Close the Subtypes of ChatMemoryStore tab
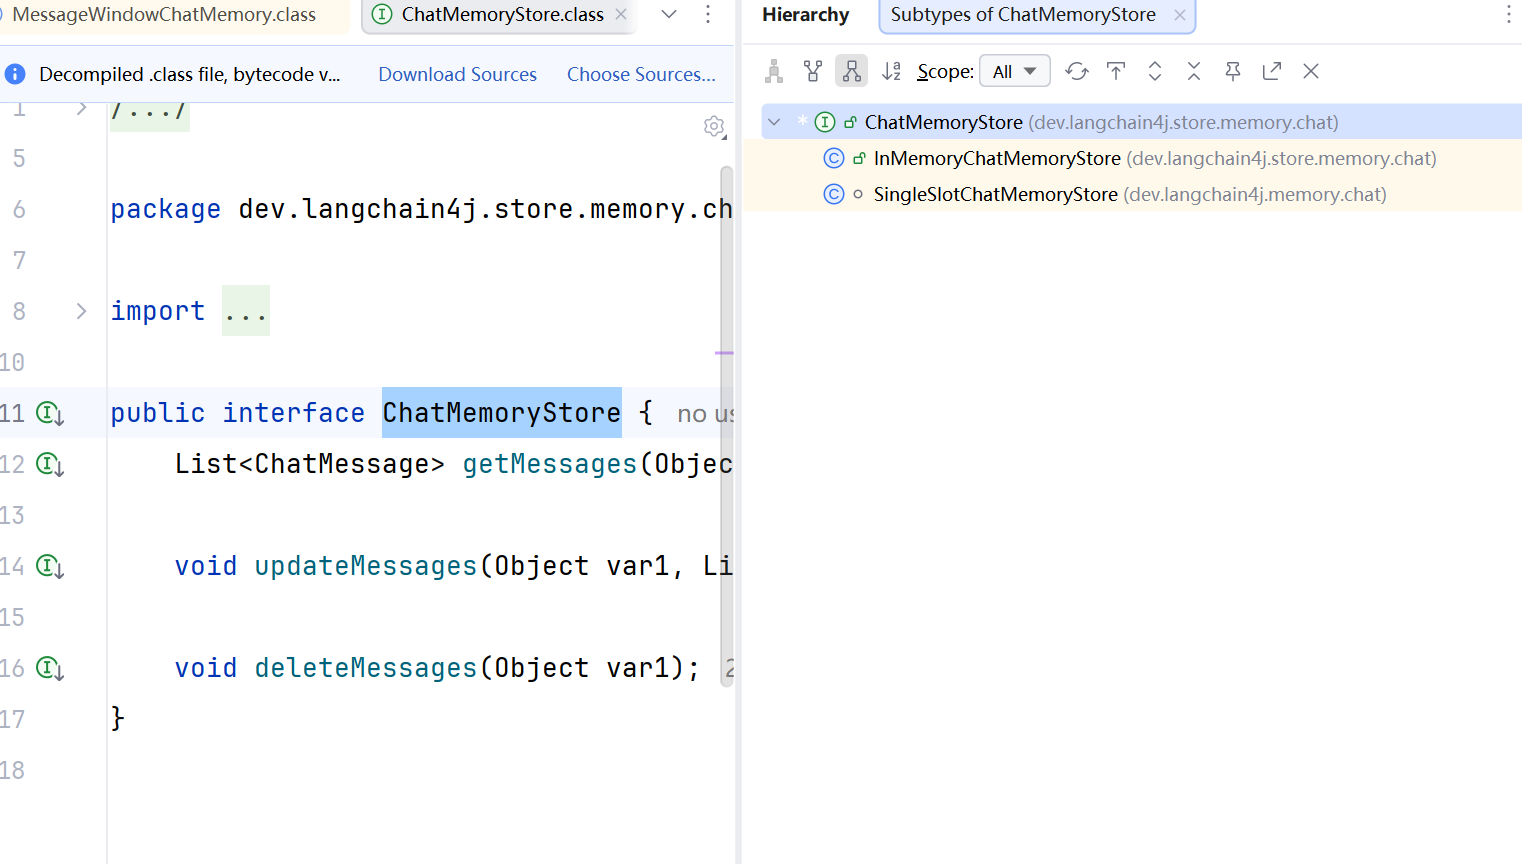The height and width of the screenshot is (864, 1522). (1180, 15)
